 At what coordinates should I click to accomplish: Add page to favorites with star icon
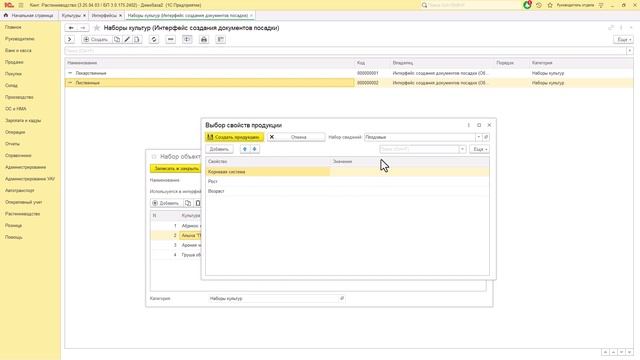pos(97,28)
